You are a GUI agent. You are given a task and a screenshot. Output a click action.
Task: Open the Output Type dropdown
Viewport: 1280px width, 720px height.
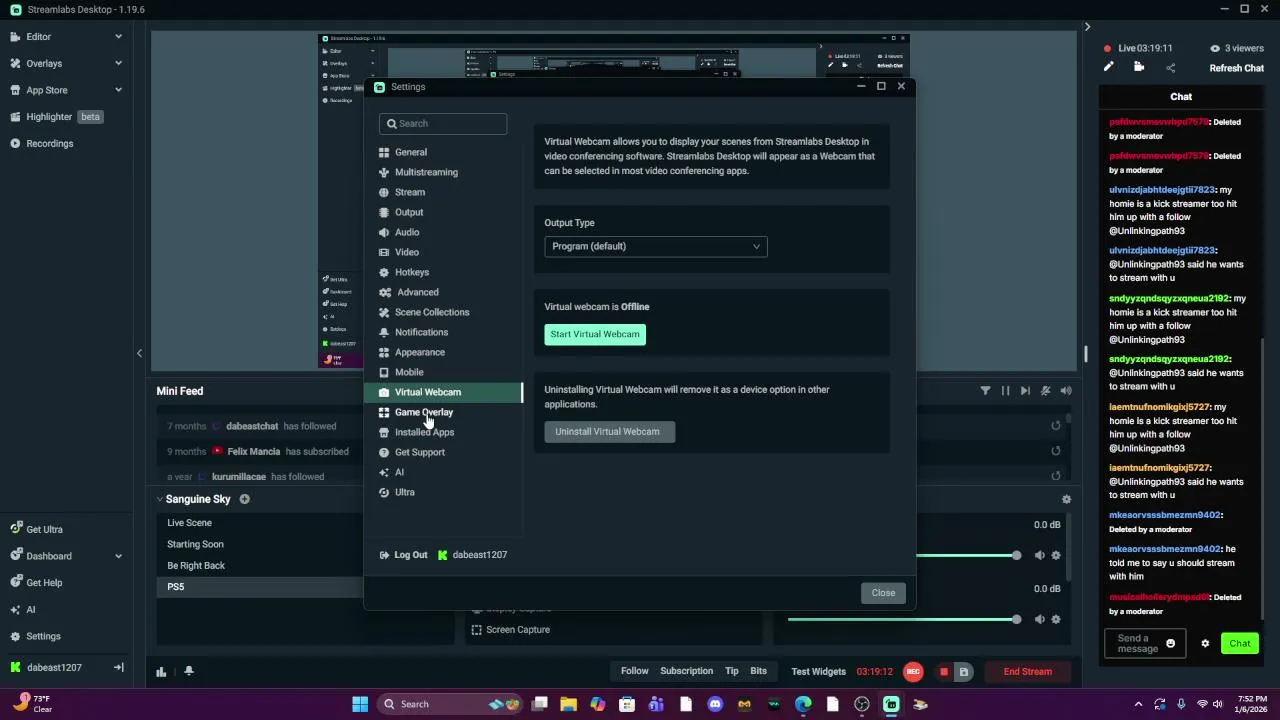(x=655, y=246)
